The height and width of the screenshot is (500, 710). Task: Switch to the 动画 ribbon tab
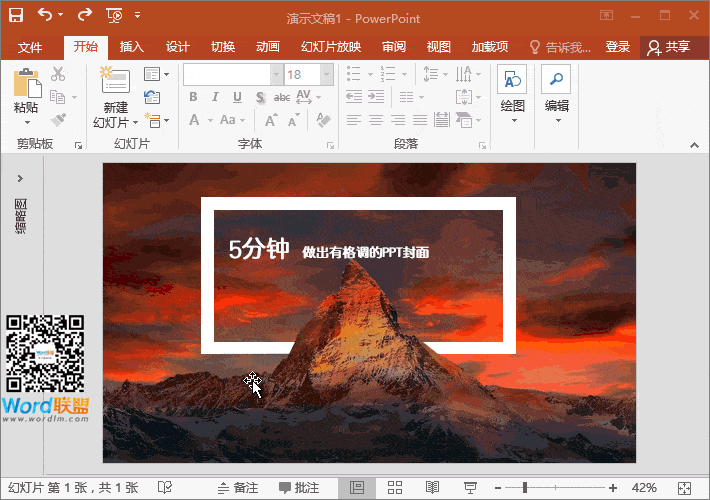268,47
